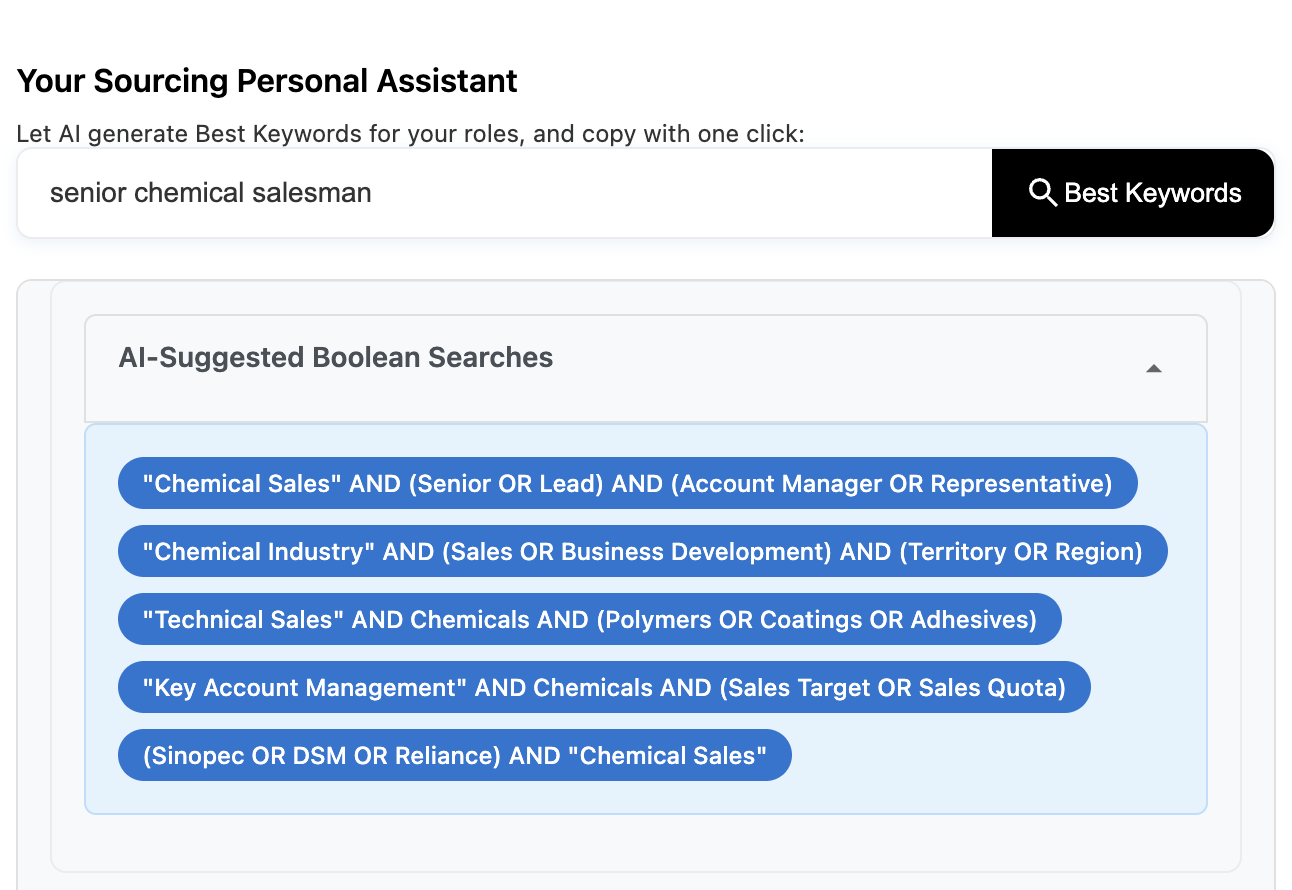
Task: Collapse the AI-Suggested Boolean Searches arrow
Action: click(x=1153, y=368)
